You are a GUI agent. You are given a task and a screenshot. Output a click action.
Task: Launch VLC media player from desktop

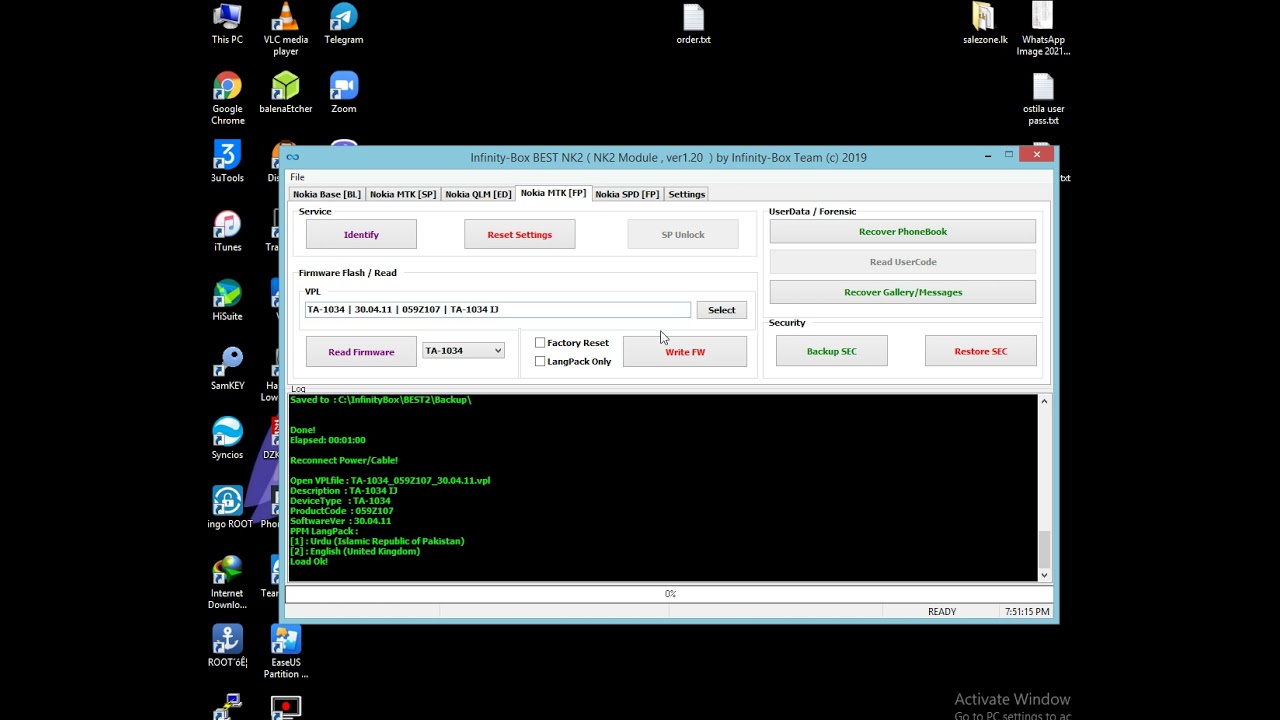point(286,30)
